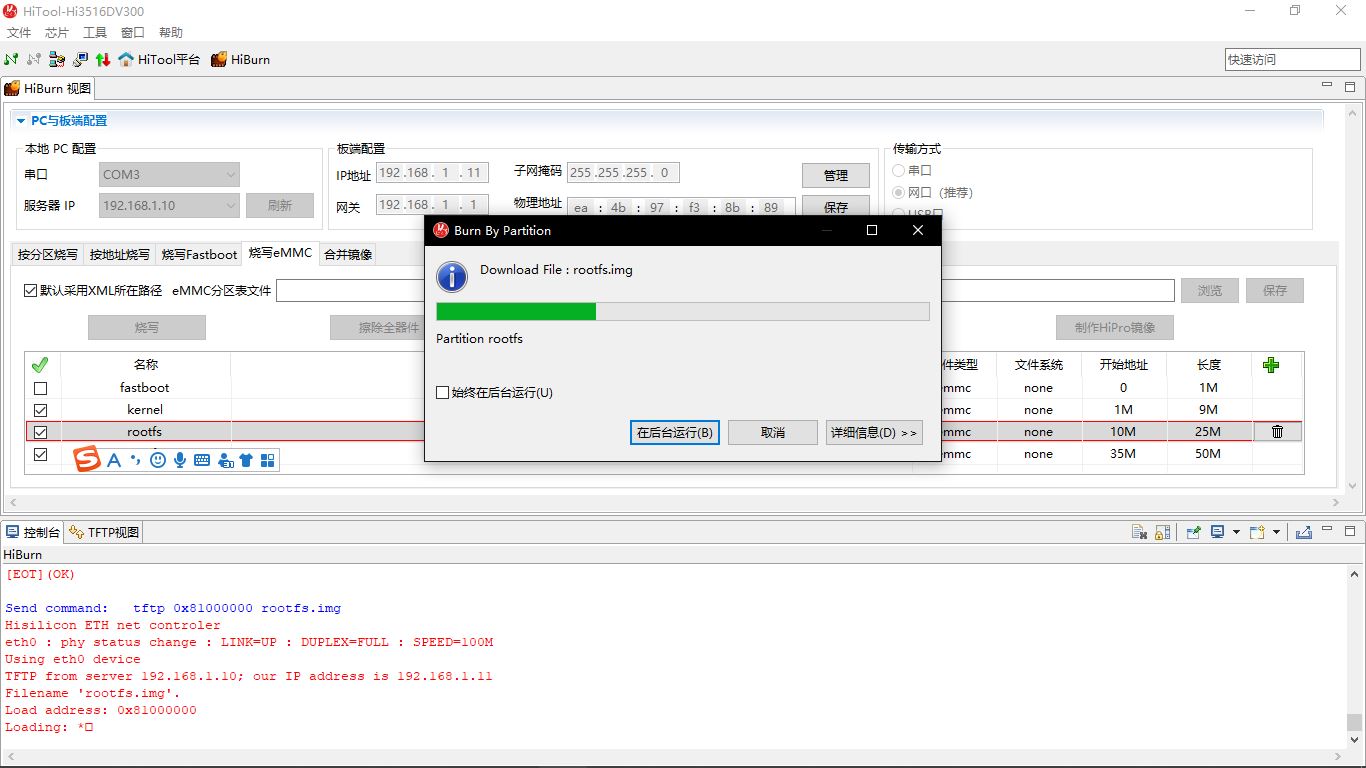Click 在后台运行(B) button
The height and width of the screenshot is (768, 1366).
[x=675, y=432]
